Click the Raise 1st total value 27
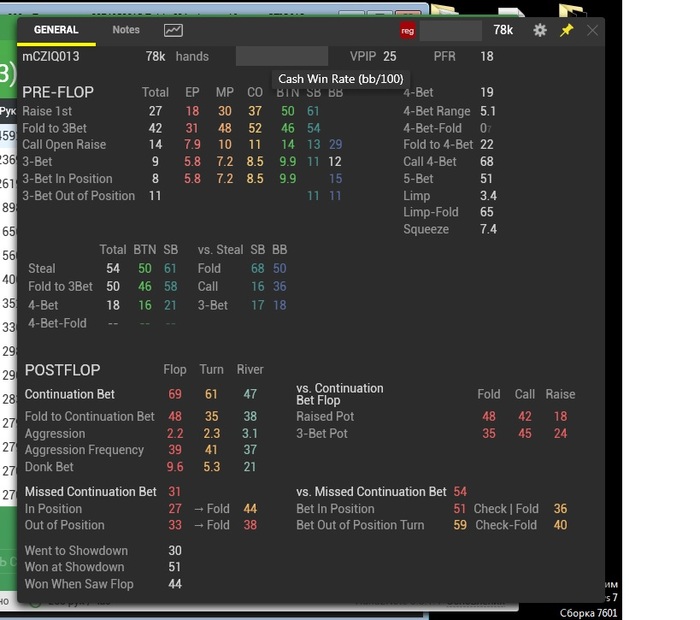This screenshot has height=620, width=700. click(155, 111)
